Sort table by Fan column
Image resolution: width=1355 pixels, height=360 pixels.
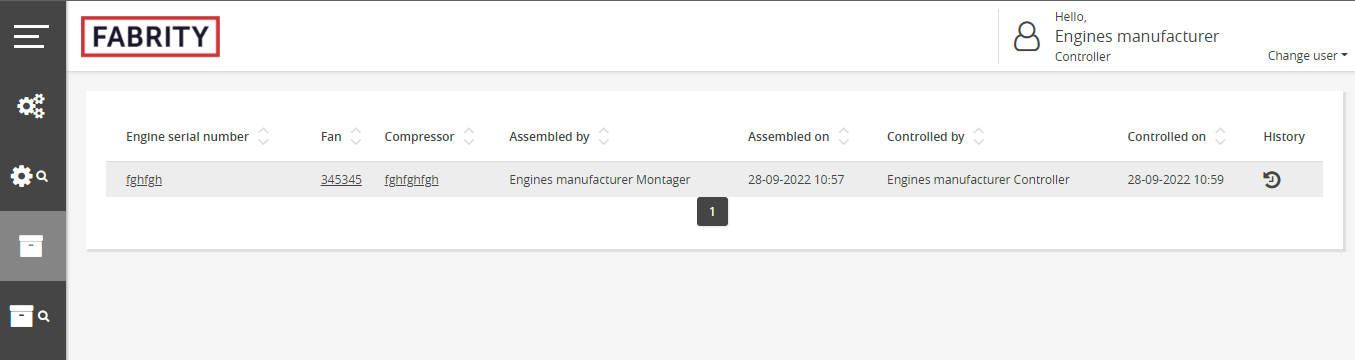pos(355,137)
